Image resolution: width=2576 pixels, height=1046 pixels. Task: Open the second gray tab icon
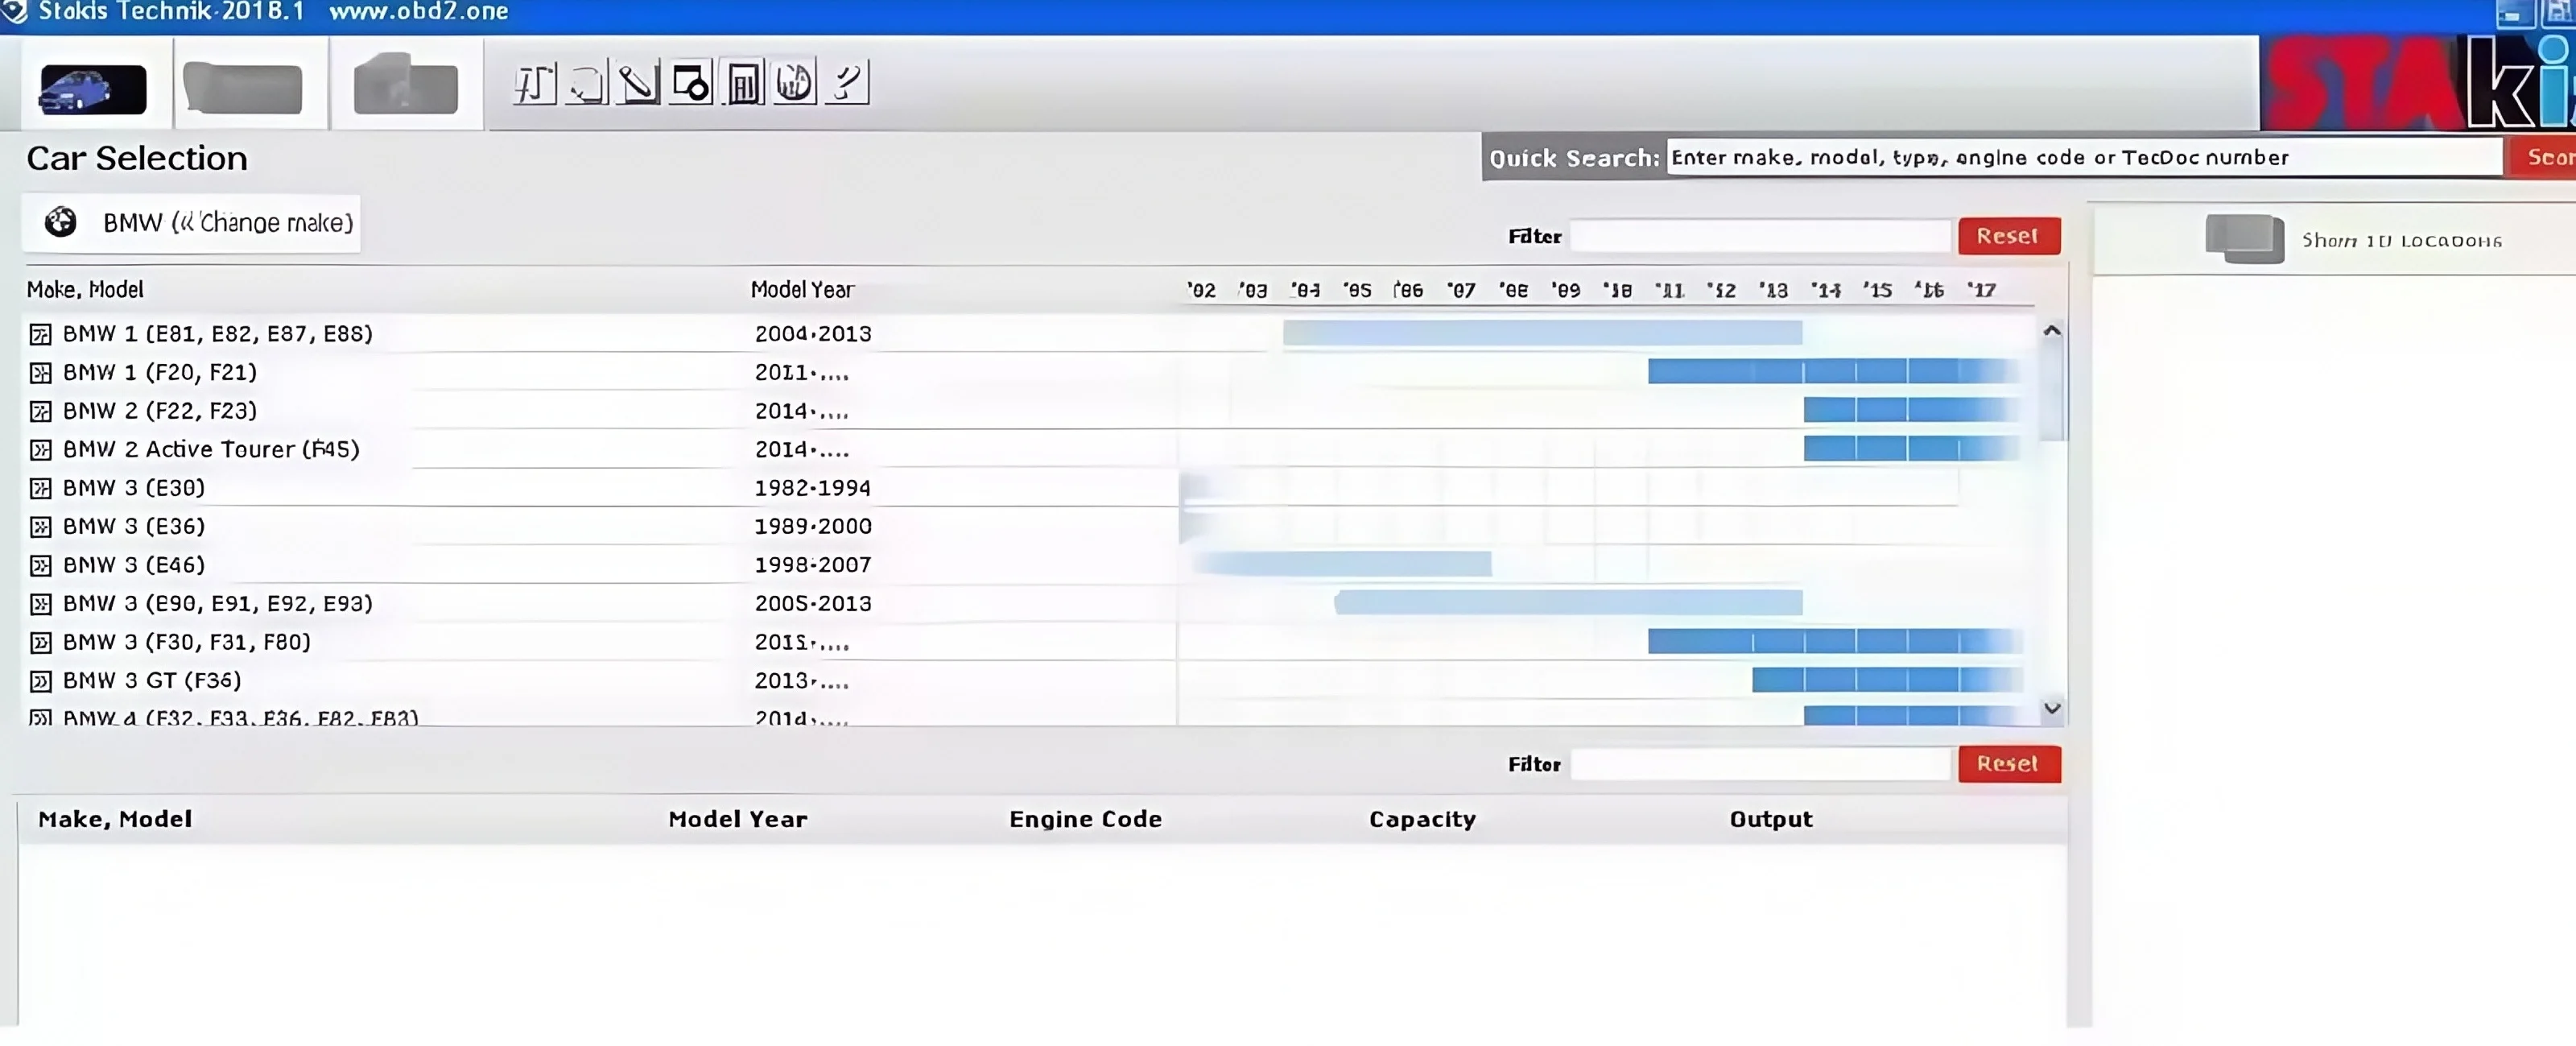242,88
